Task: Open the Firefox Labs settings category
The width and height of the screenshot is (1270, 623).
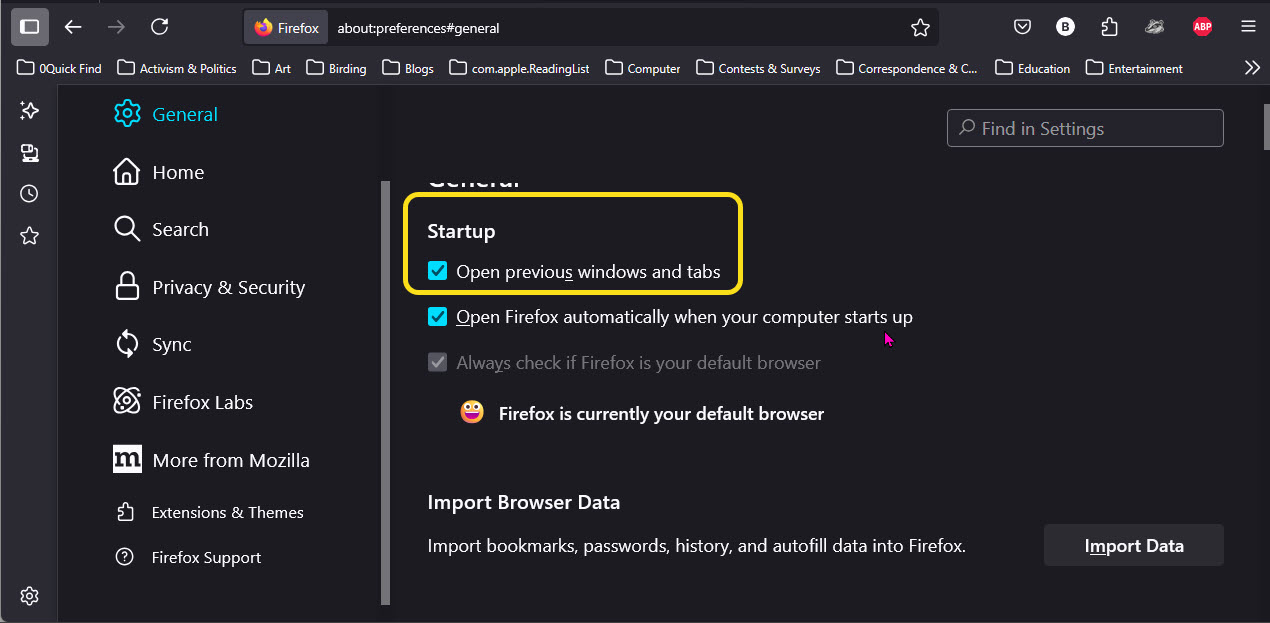Action: [x=184, y=402]
